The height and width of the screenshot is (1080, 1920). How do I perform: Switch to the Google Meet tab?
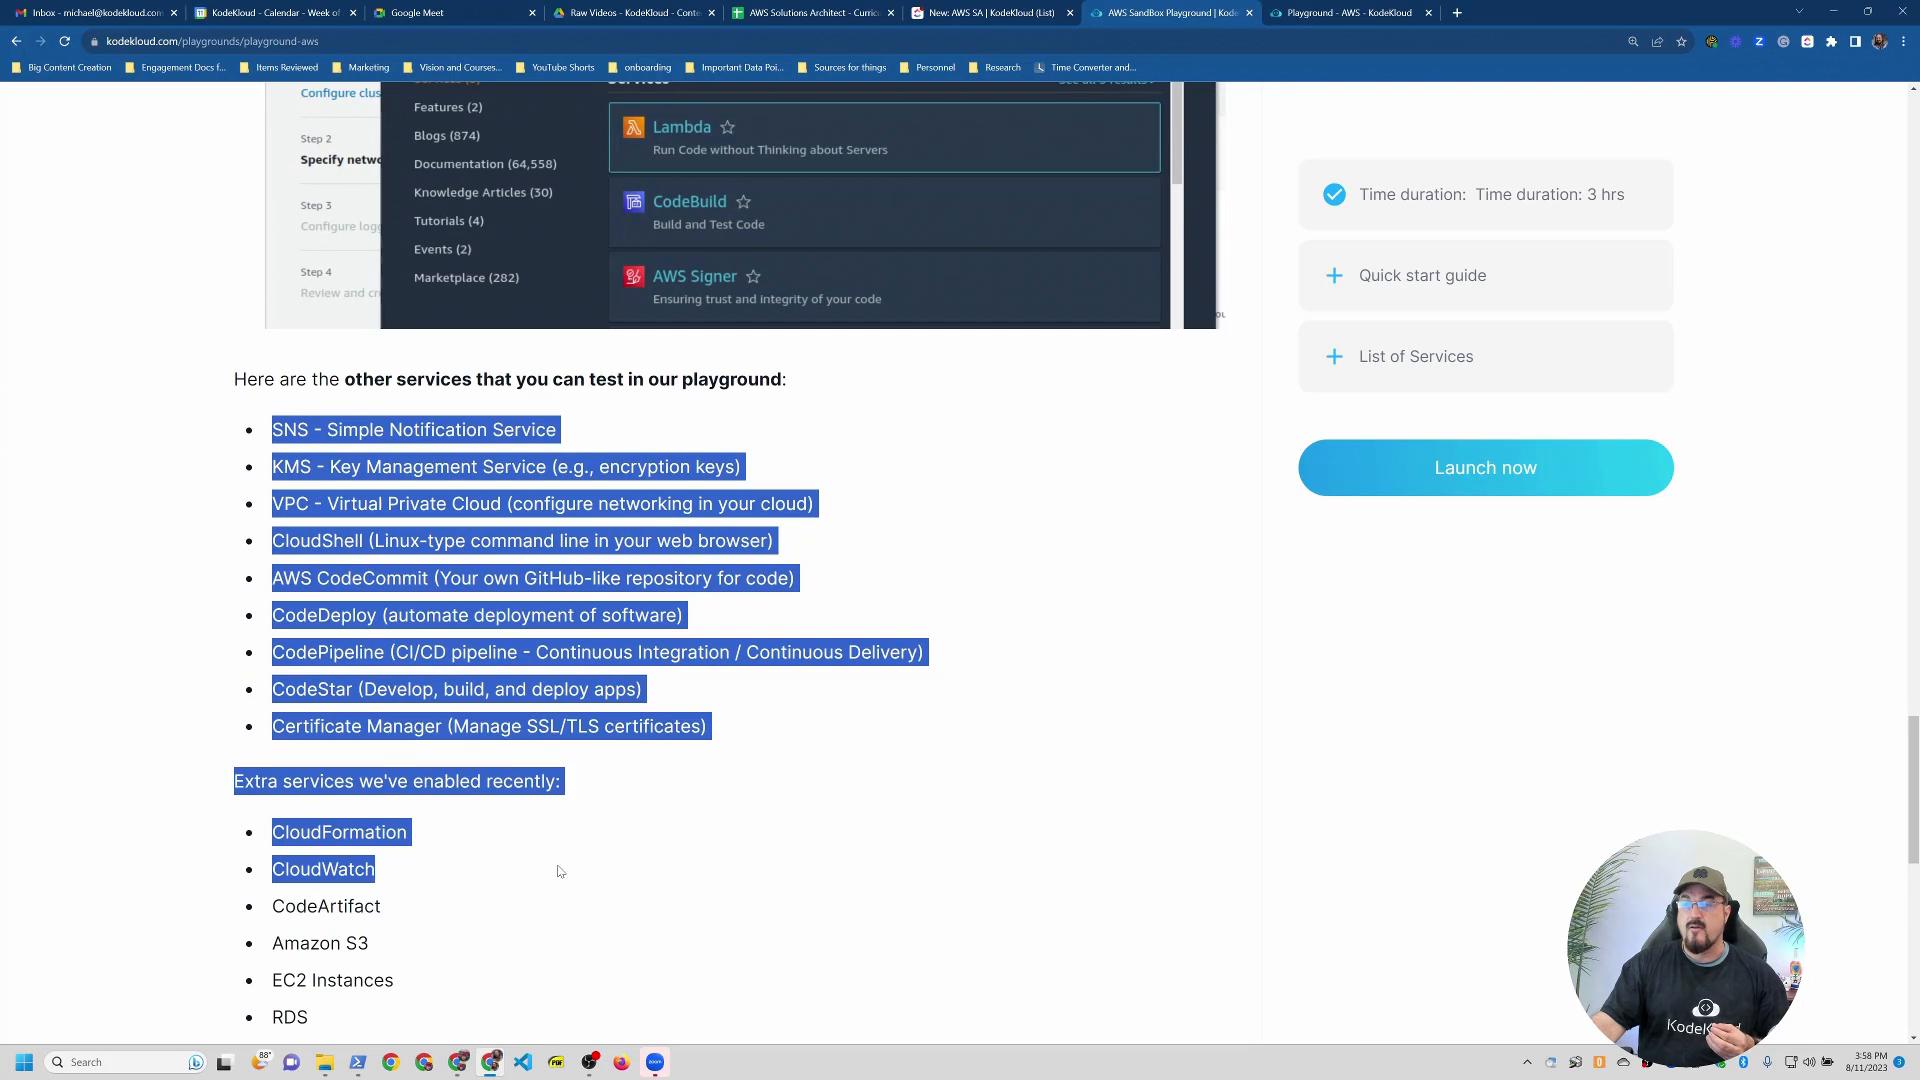[452, 13]
